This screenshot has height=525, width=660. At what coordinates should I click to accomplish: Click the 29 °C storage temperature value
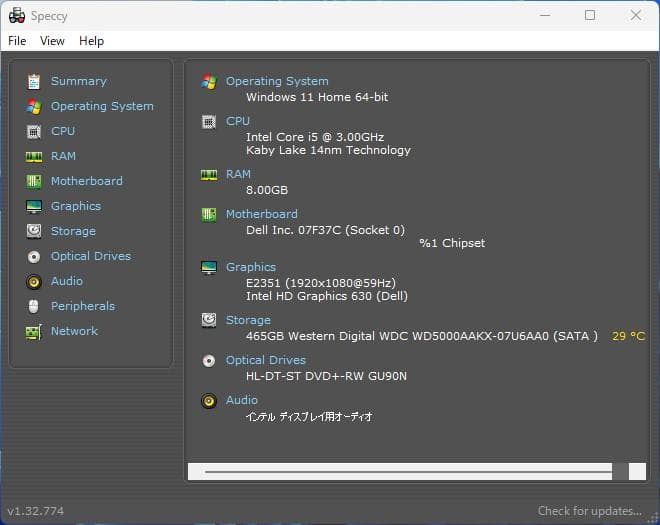pyautogui.click(x=628, y=336)
